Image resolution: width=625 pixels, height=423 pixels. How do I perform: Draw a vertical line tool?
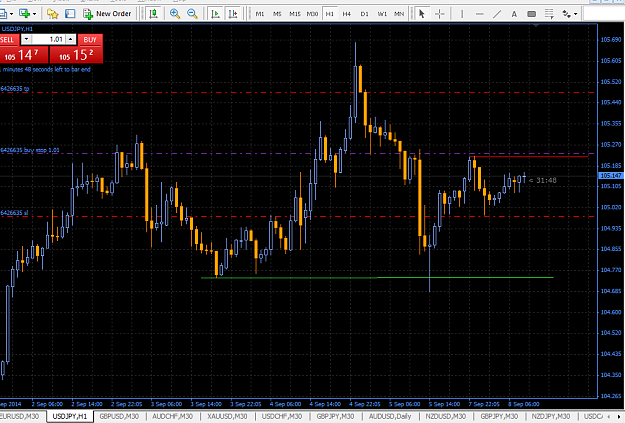pyautogui.click(x=462, y=14)
